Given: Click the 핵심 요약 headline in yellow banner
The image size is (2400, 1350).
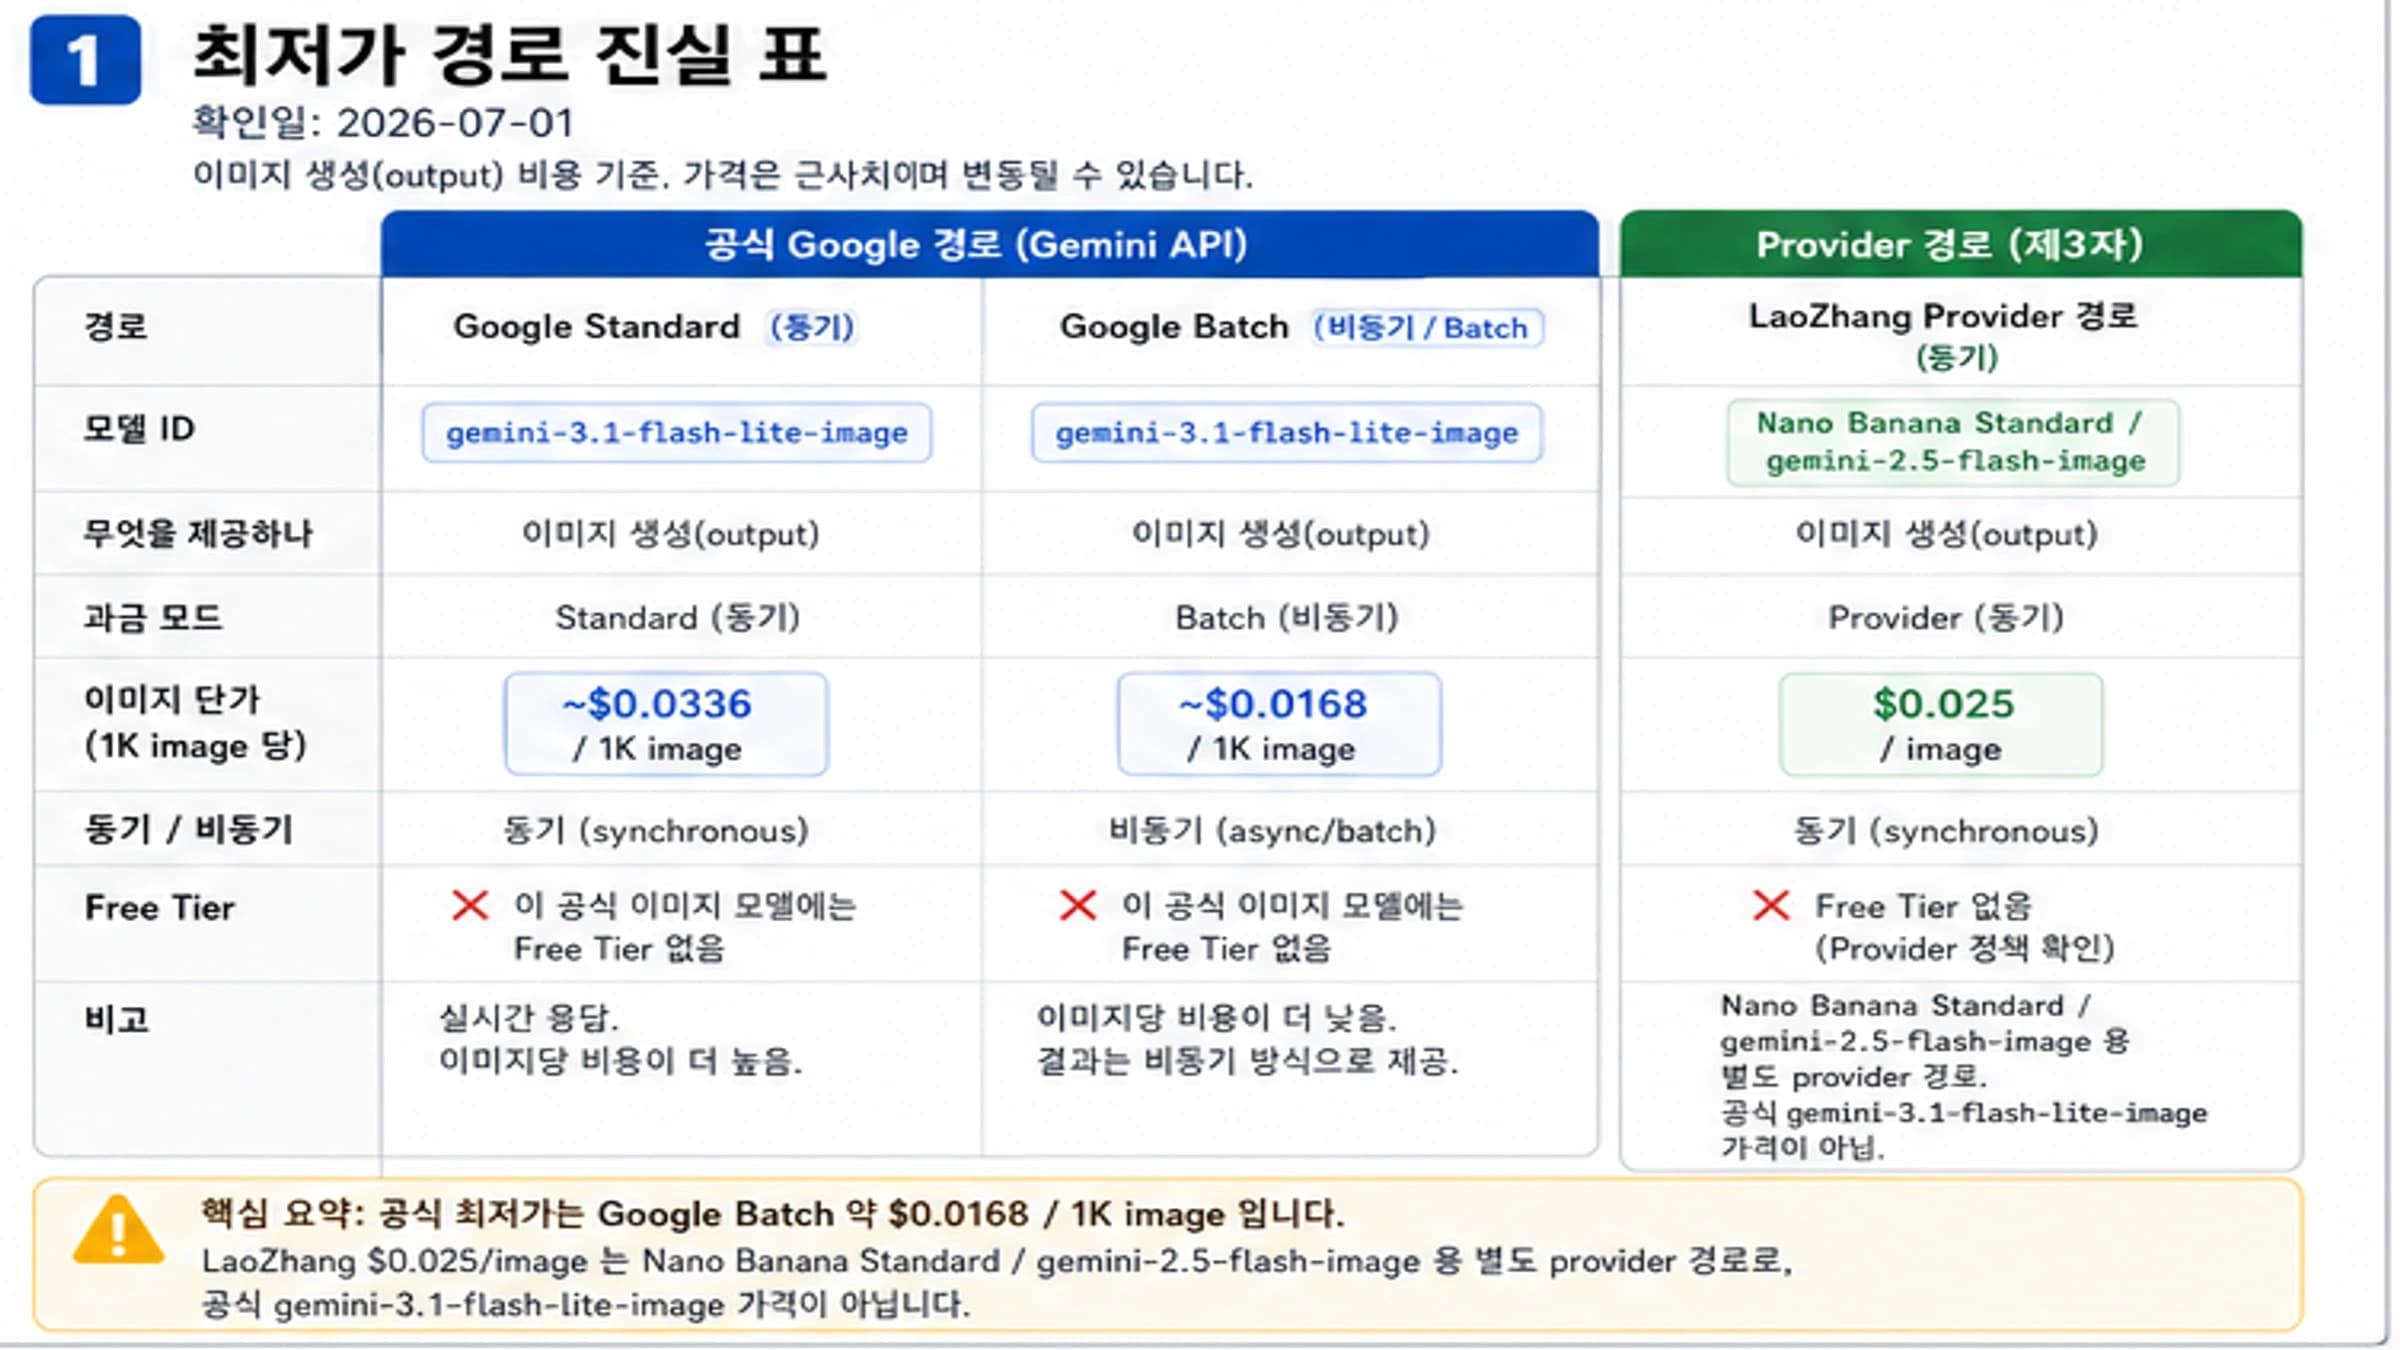Looking at the screenshot, I should coord(773,1214).
